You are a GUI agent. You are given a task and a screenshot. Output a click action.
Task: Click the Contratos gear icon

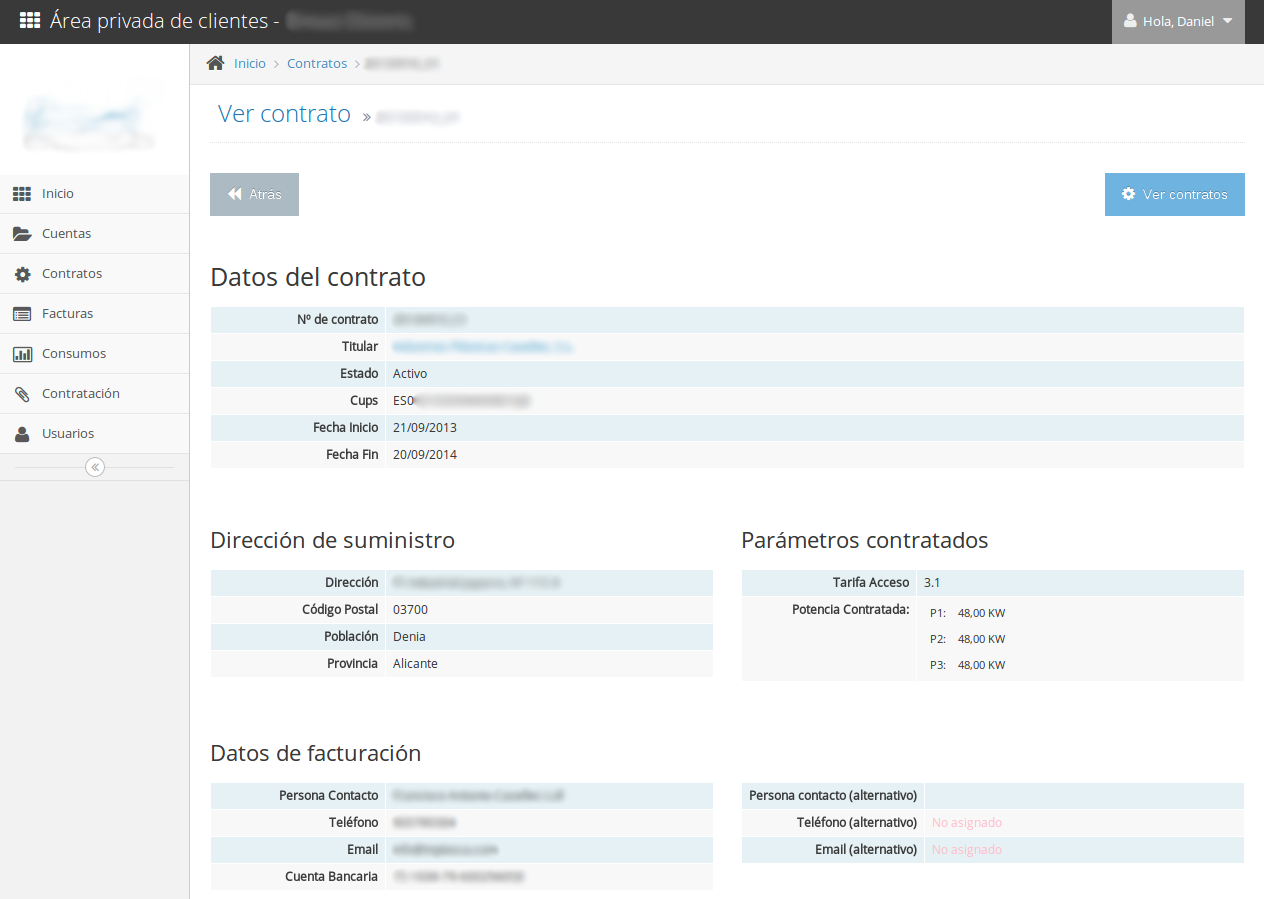[22, 273]
